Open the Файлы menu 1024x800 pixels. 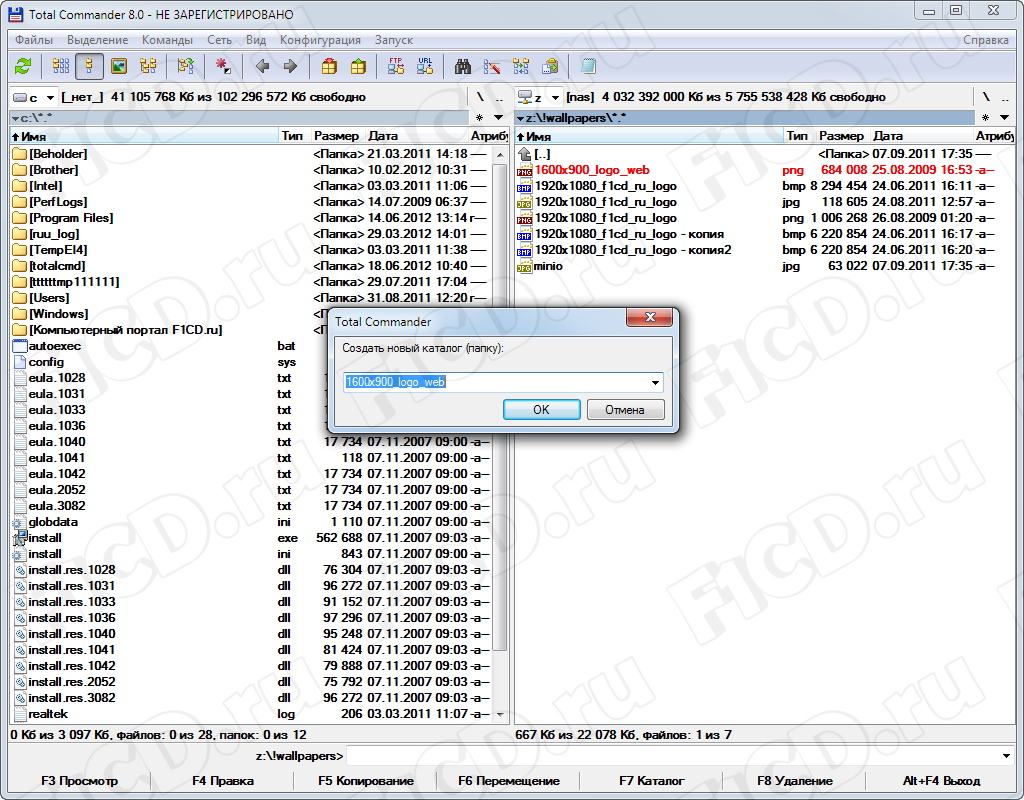[x=34, y=40]
